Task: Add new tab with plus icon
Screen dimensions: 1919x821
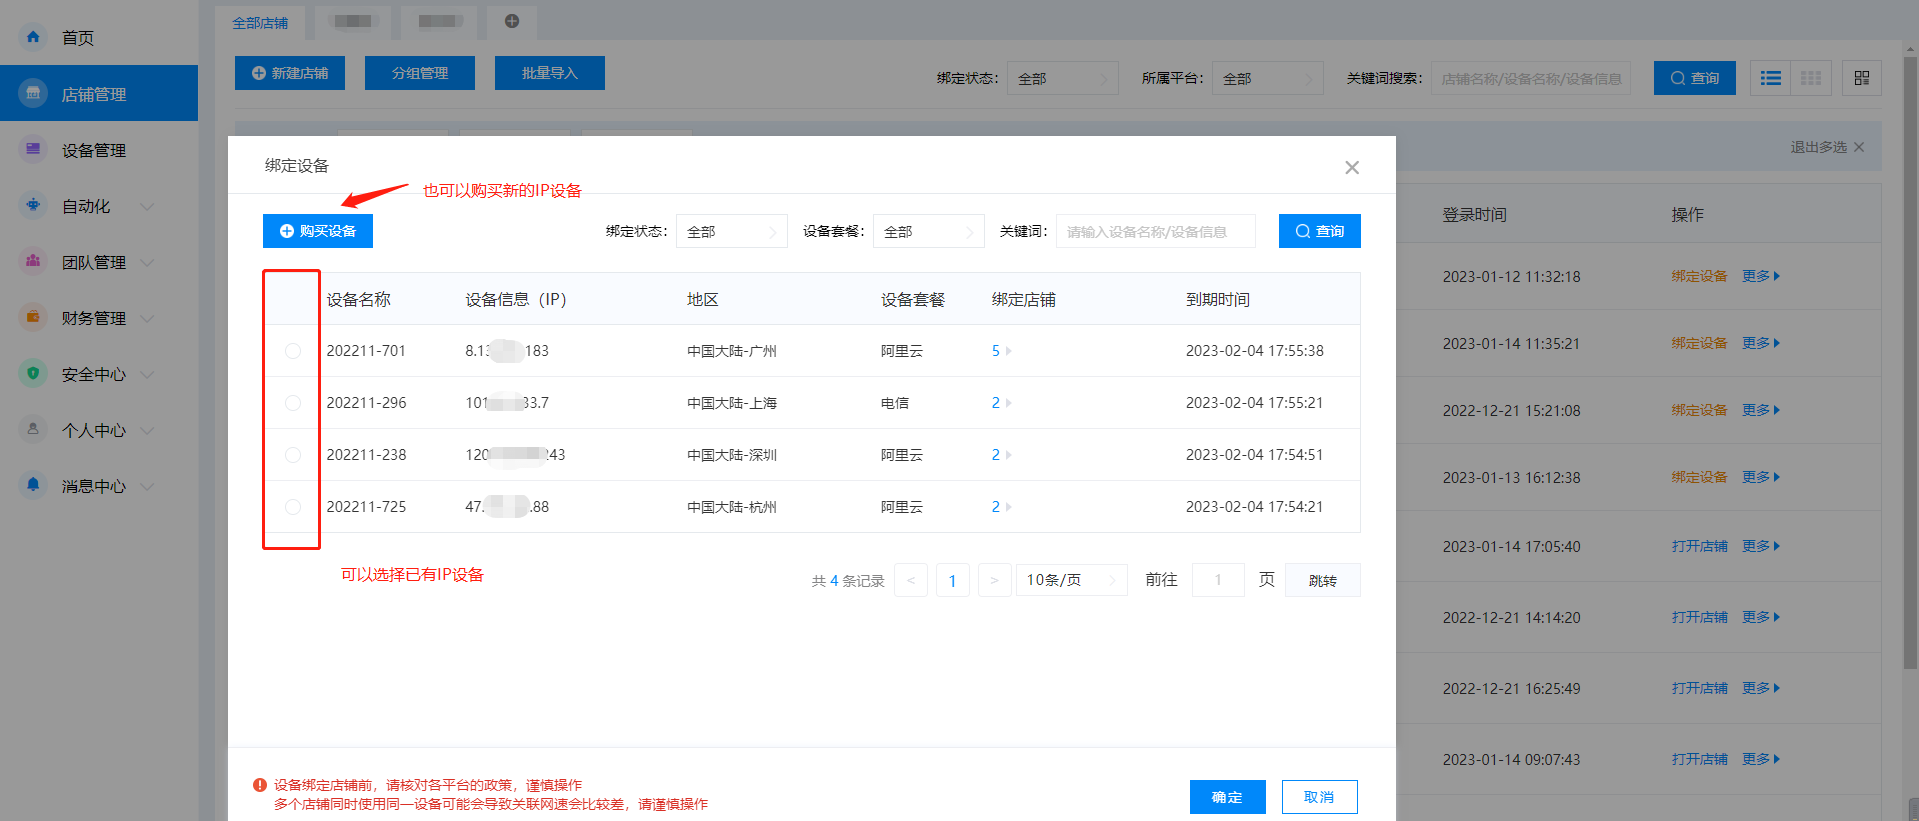Action: [x=512, y=21]
